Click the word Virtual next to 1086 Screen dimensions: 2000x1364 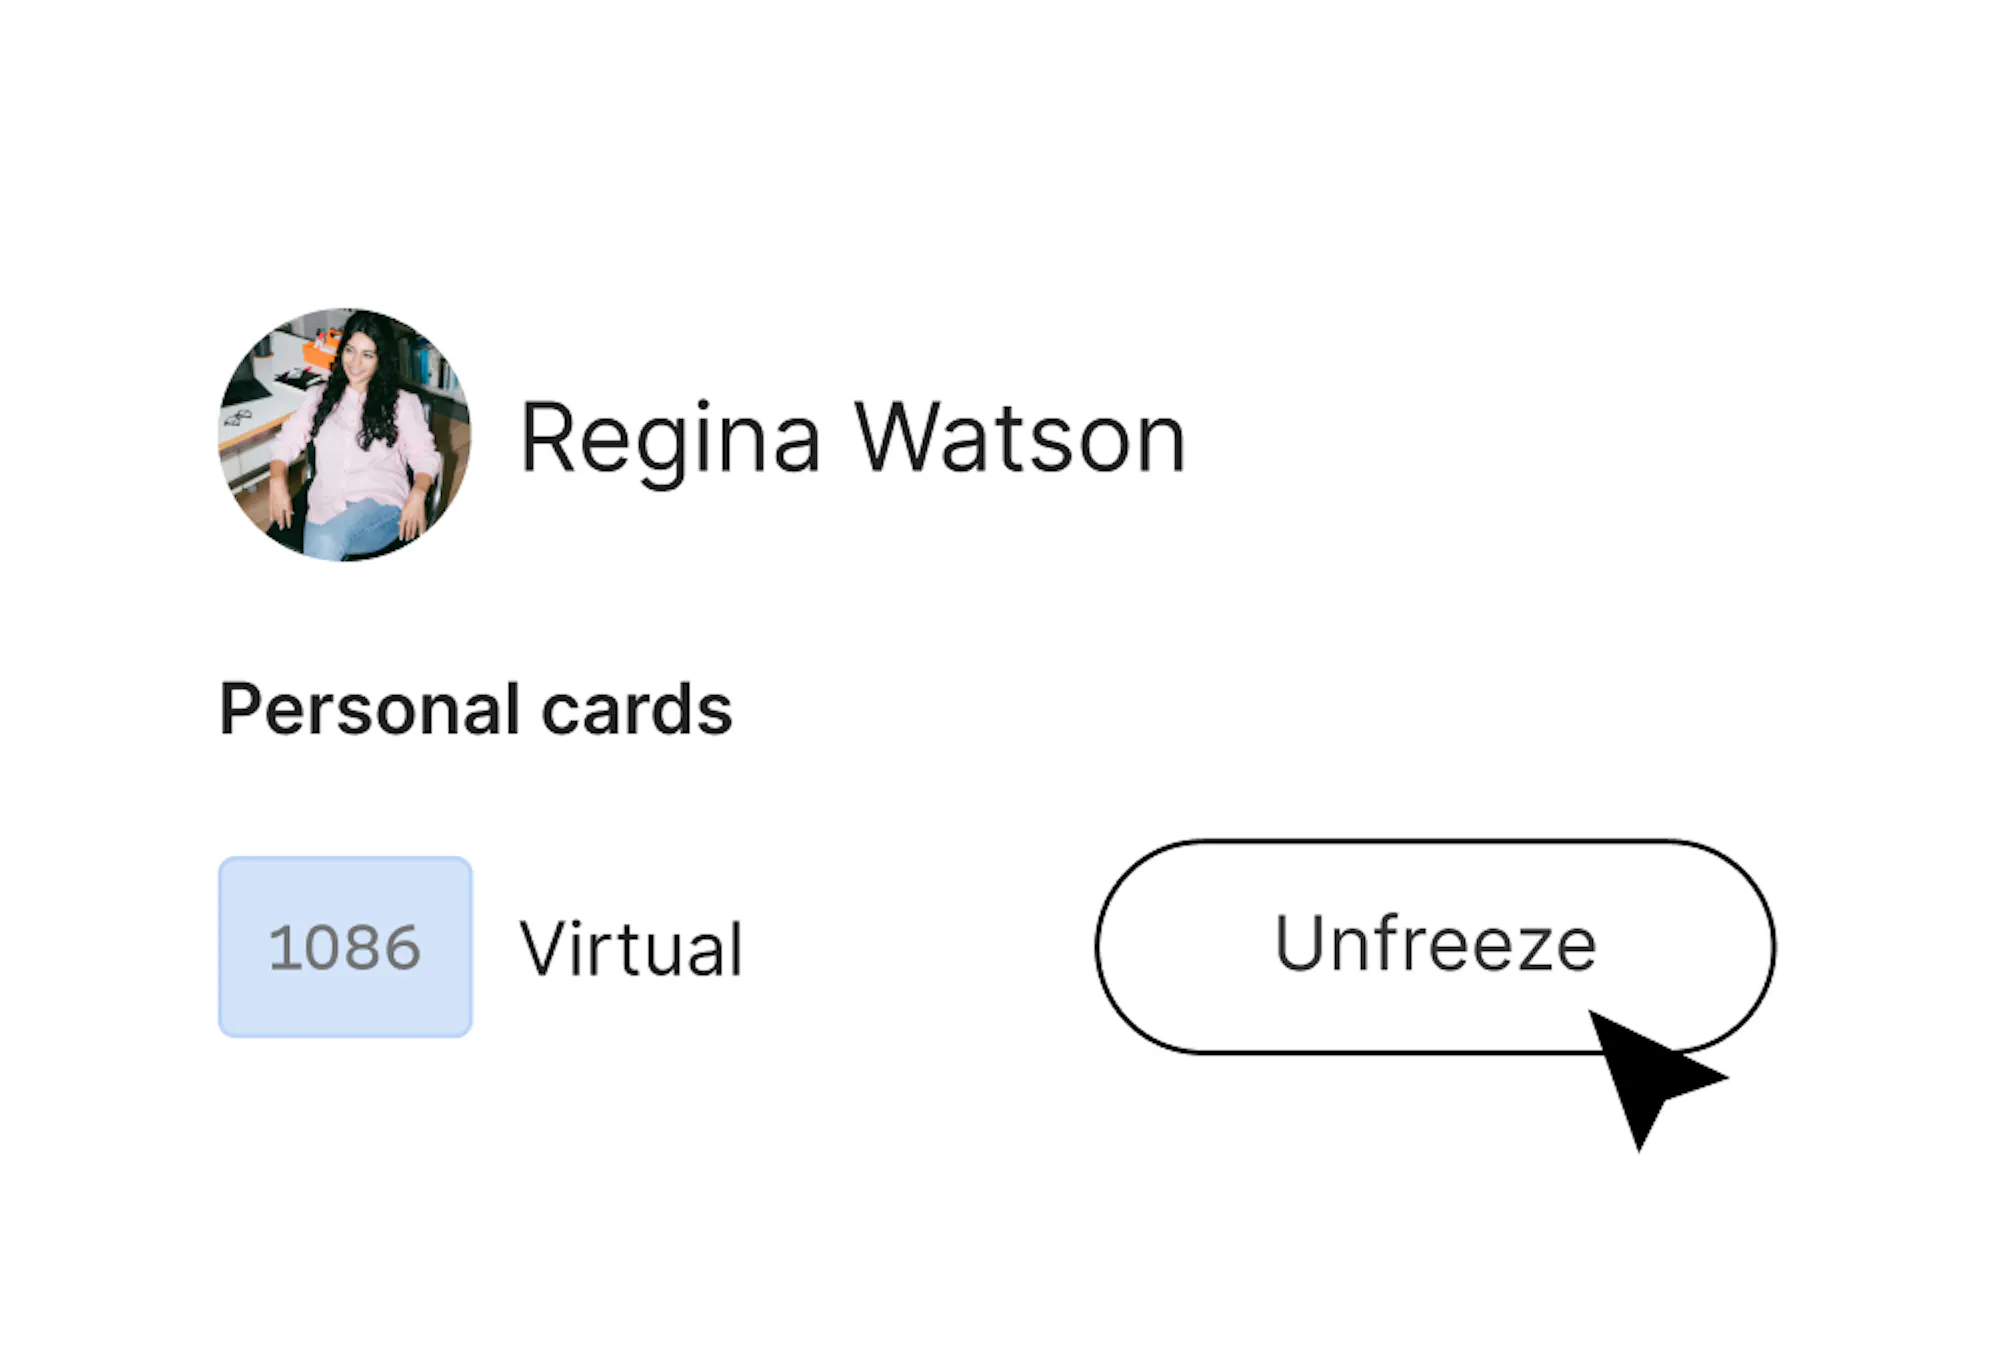pos(631,948)
